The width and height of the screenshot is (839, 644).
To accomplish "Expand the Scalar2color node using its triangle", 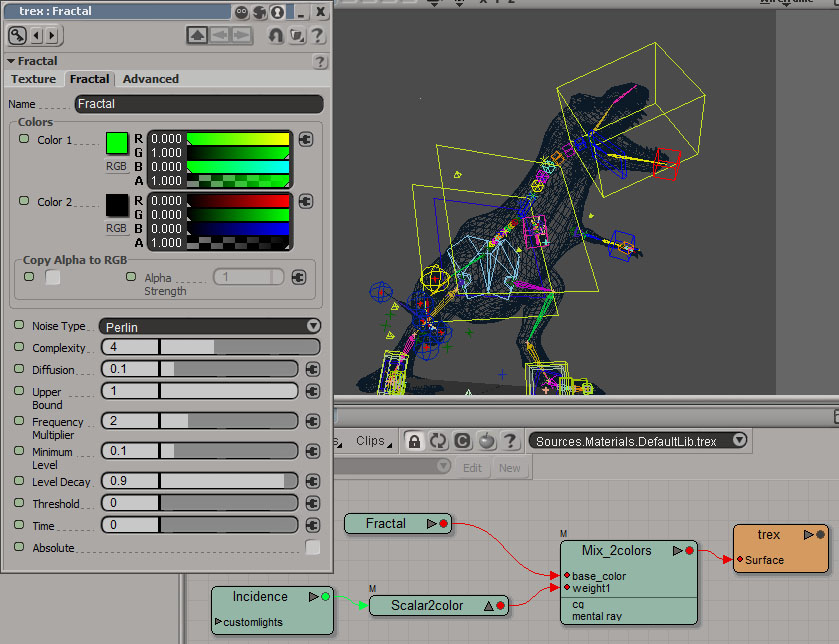I will [x=488, y=606].
